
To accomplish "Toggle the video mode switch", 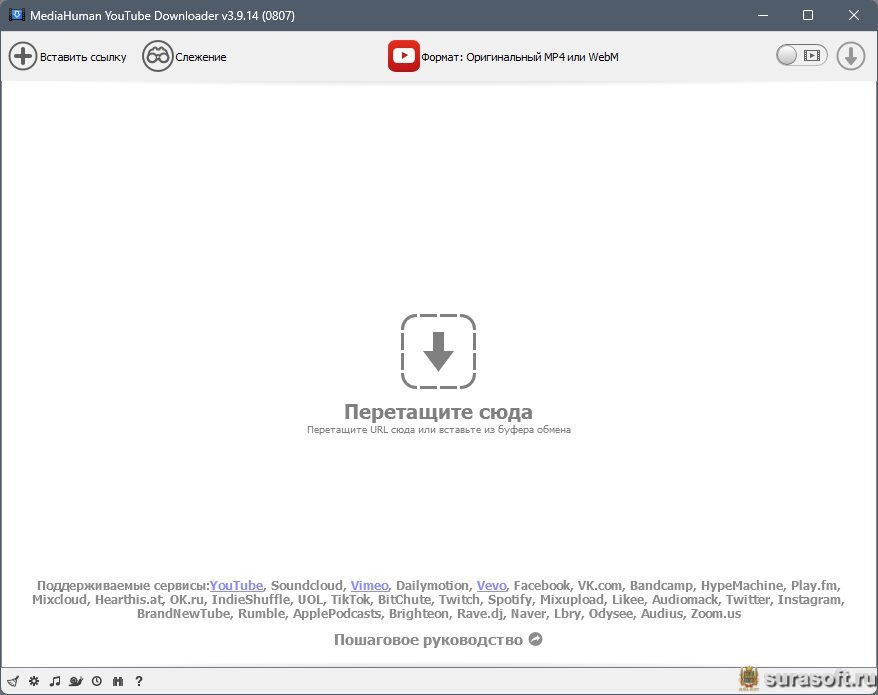I will [x=801, y=55].
